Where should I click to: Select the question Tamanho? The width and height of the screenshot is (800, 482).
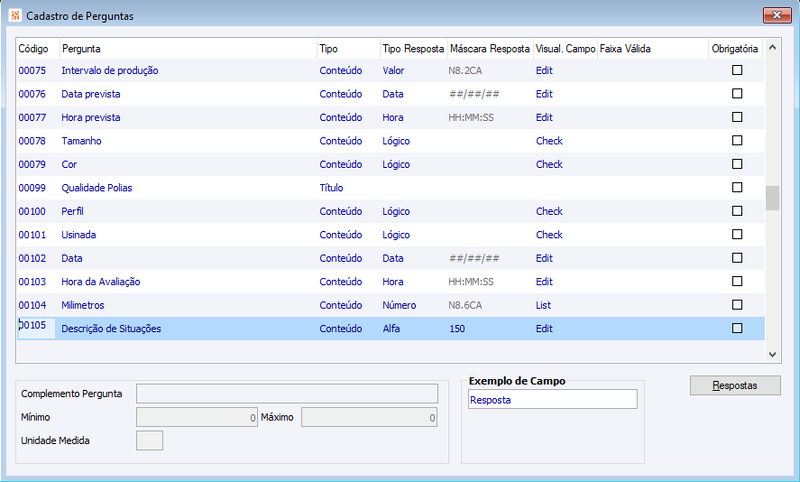point(81,141)
